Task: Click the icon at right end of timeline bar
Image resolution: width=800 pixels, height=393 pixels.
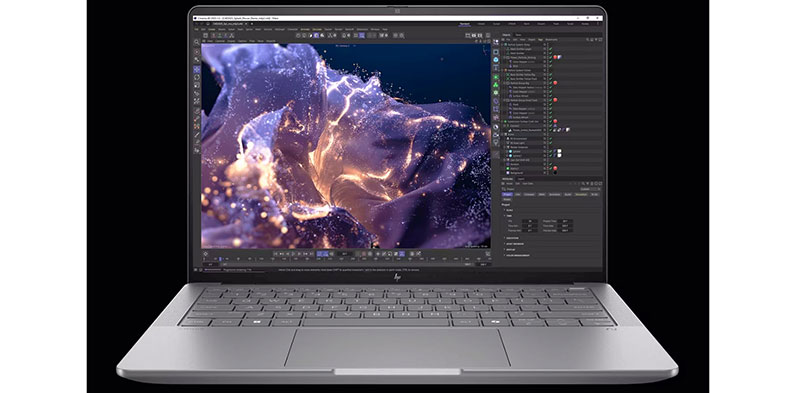Action: tap(488, 254)
